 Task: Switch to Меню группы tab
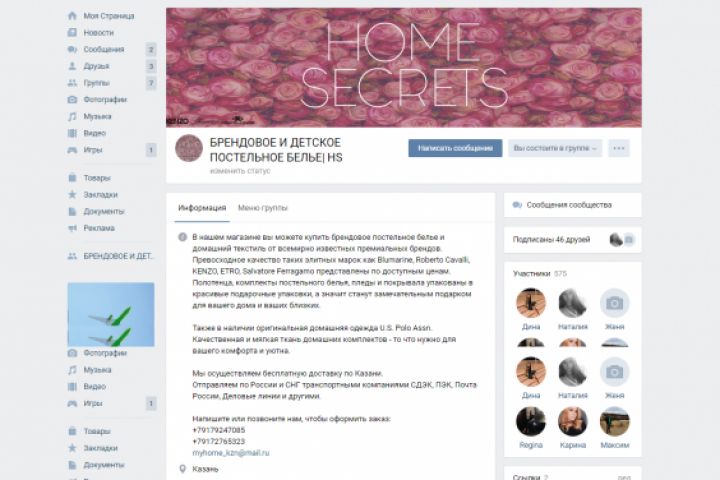(x=263, y=208)
